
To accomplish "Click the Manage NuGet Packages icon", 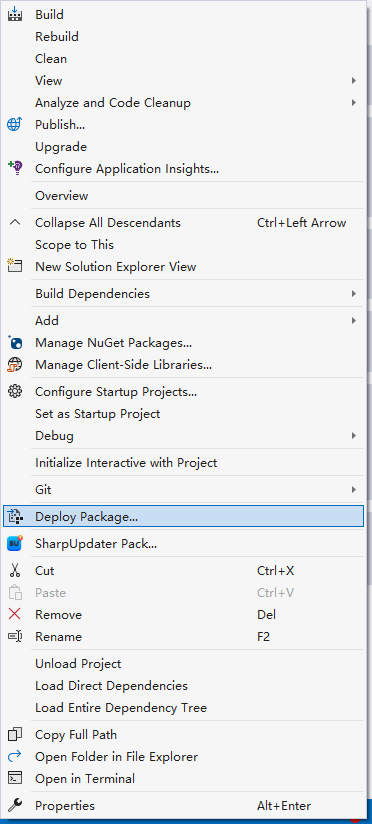I will coord(15,343).
